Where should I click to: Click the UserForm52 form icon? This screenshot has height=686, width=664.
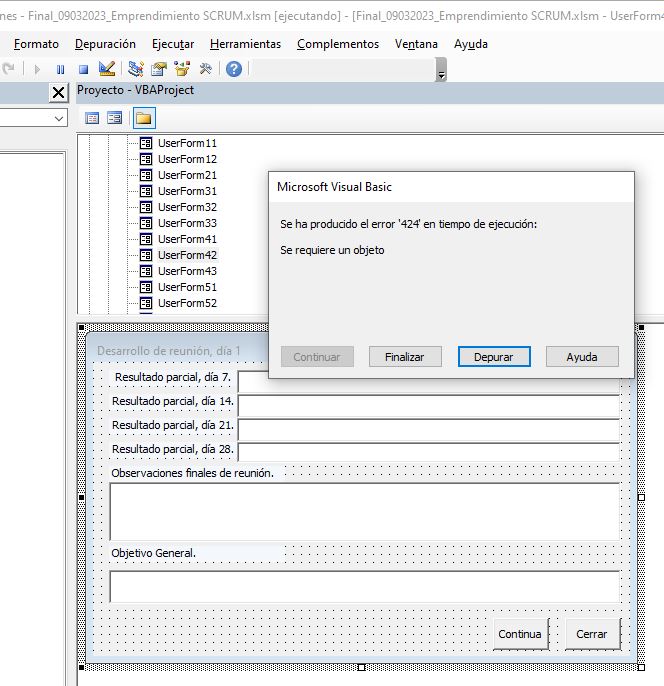146,303
